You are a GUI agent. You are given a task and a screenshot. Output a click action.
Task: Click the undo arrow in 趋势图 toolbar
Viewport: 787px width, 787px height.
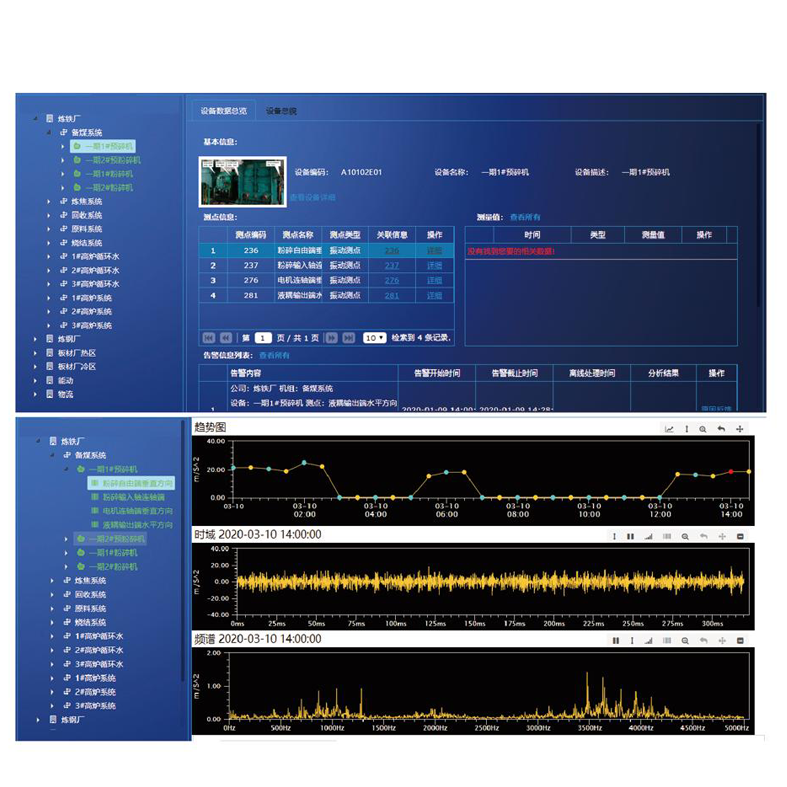click(721, 428)
